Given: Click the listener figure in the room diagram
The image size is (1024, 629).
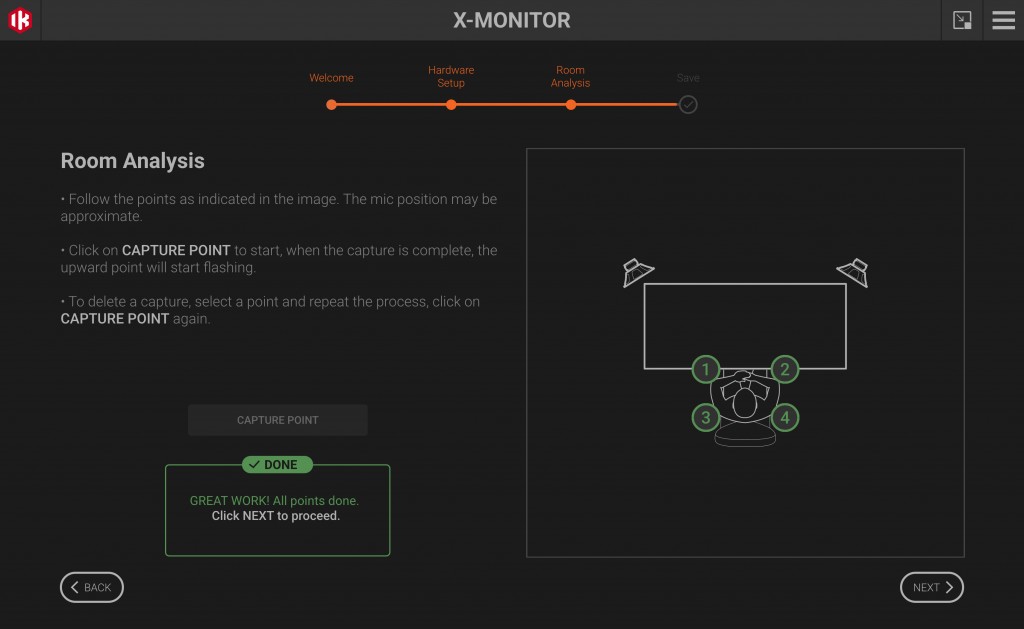Looking at the screenshot, I should 744,400.
